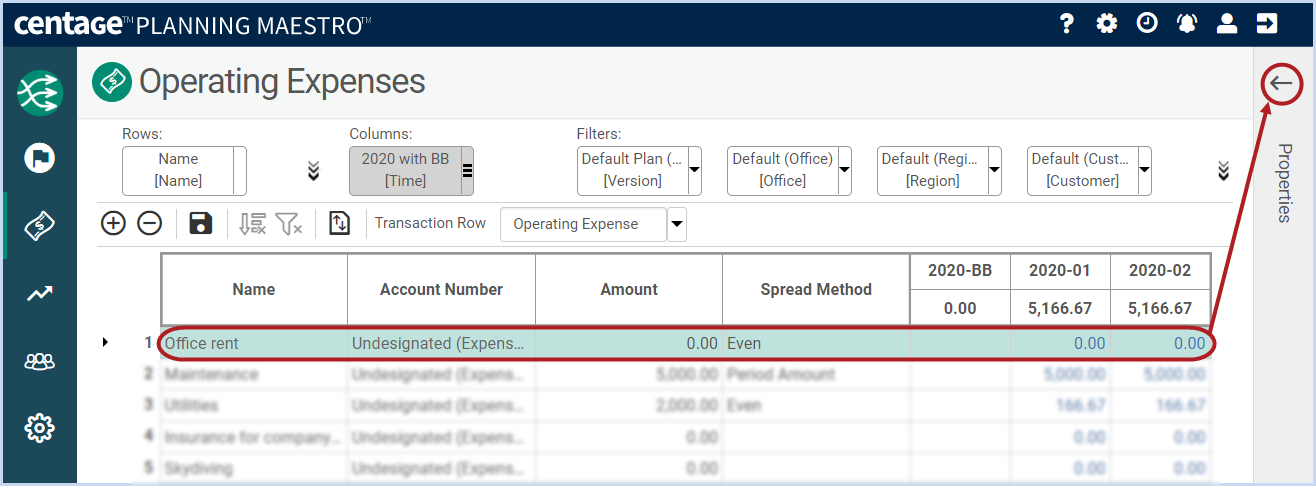Click the Operating Expenses title icon

pyautogui.click(x=112, y=82)
